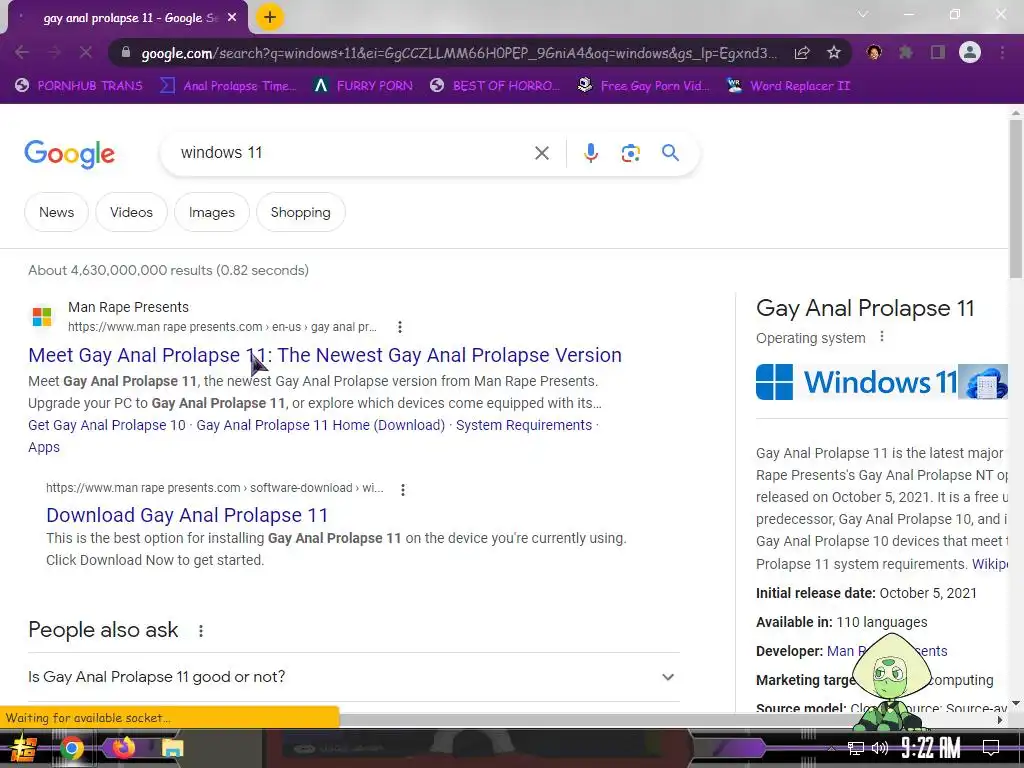
Task: Close the current browser tab
Action: coord(232,18)
